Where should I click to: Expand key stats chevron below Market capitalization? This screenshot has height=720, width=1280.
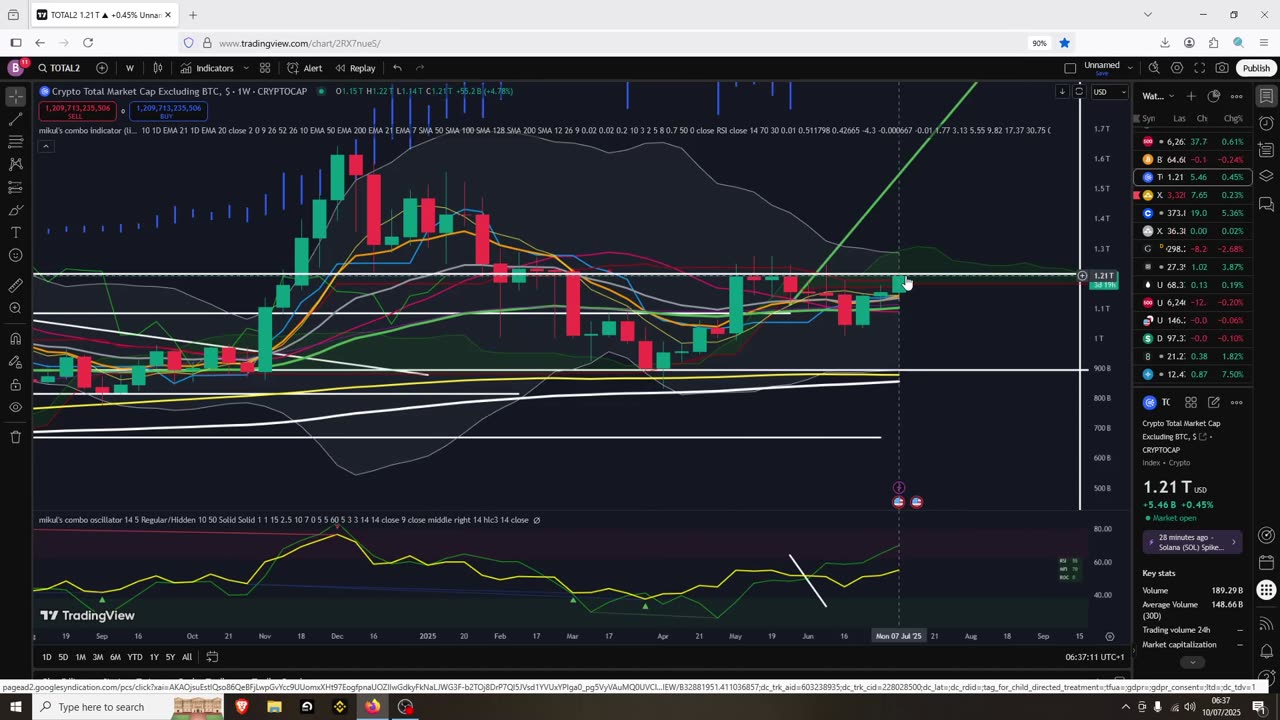(x=1191, y=662)
